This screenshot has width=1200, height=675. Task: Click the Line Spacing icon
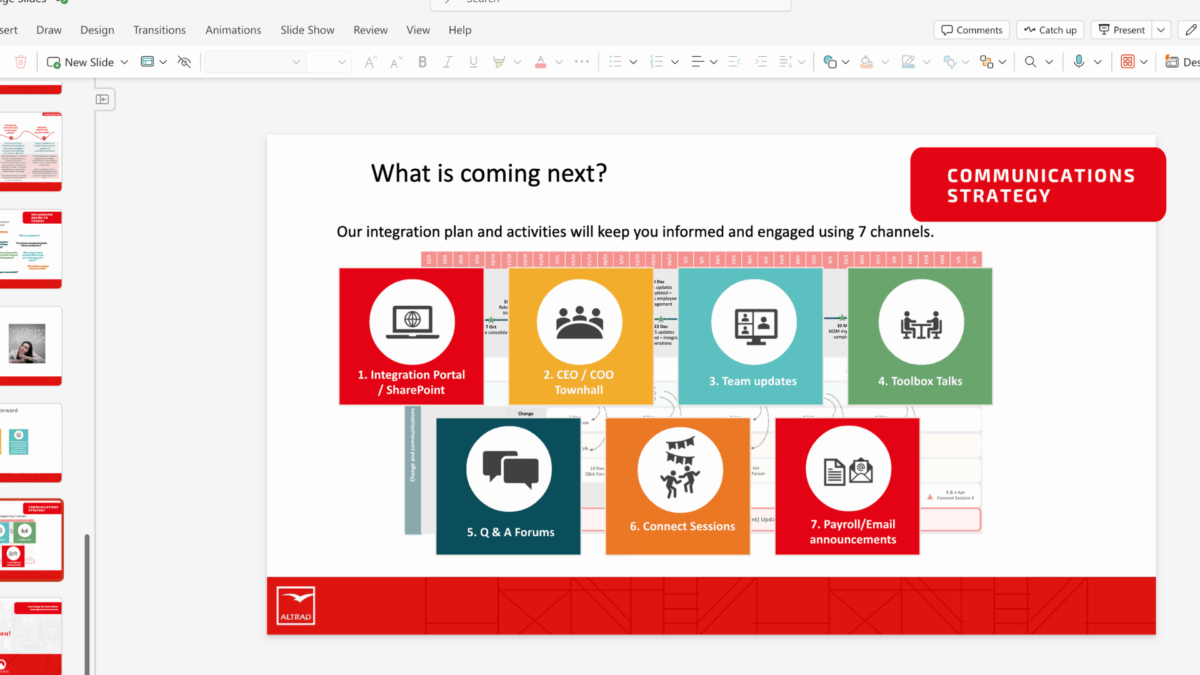(786, 62)
